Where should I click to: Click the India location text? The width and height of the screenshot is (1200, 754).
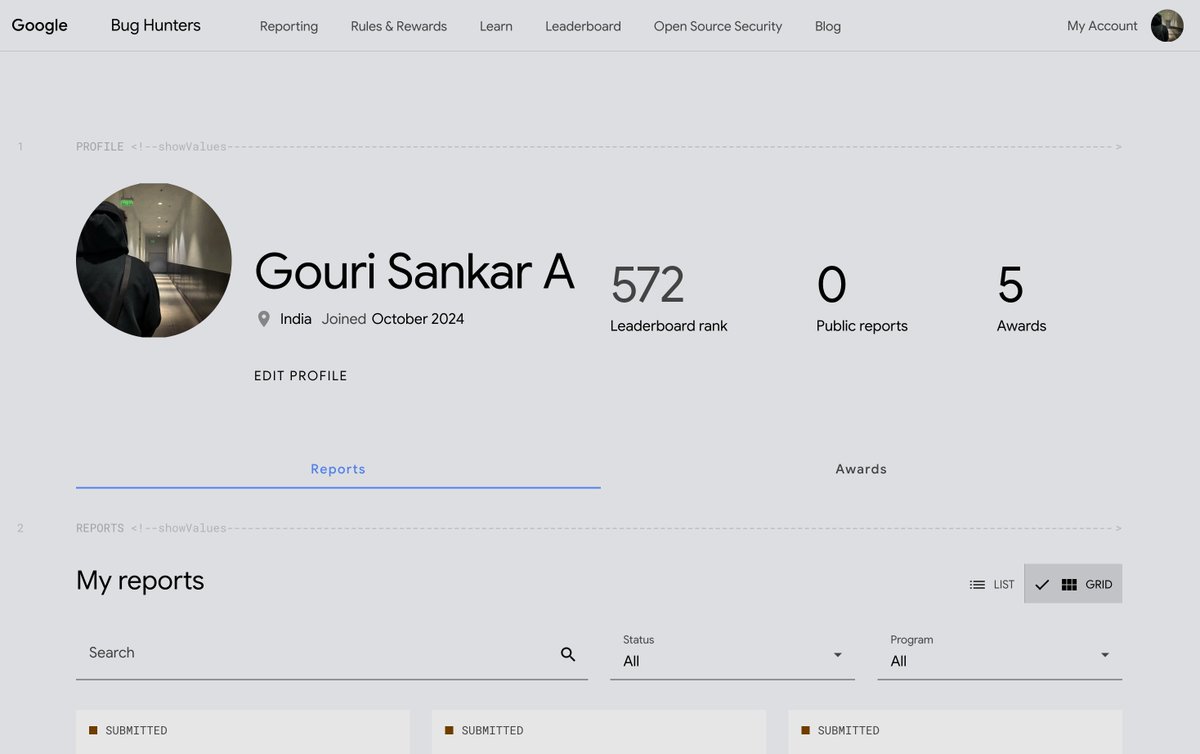tap(296, 319)
